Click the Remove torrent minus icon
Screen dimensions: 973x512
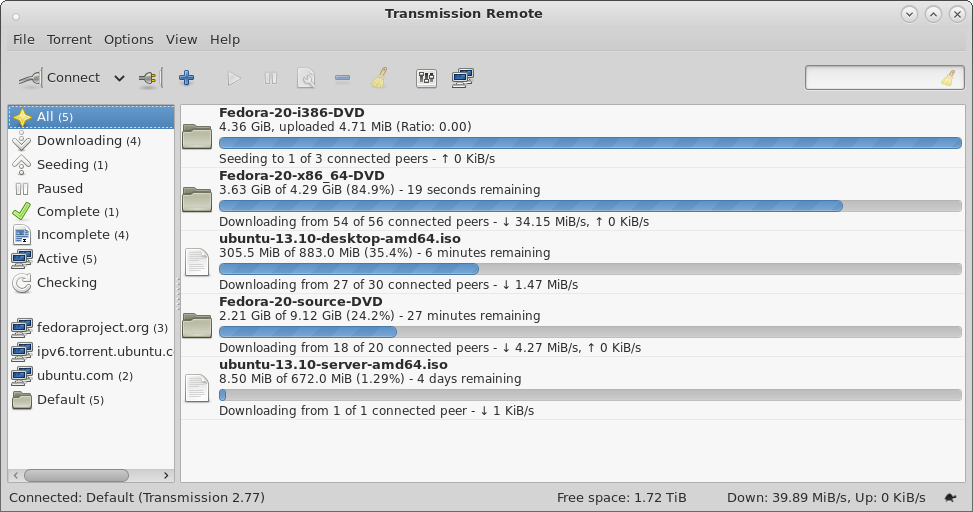342,78
